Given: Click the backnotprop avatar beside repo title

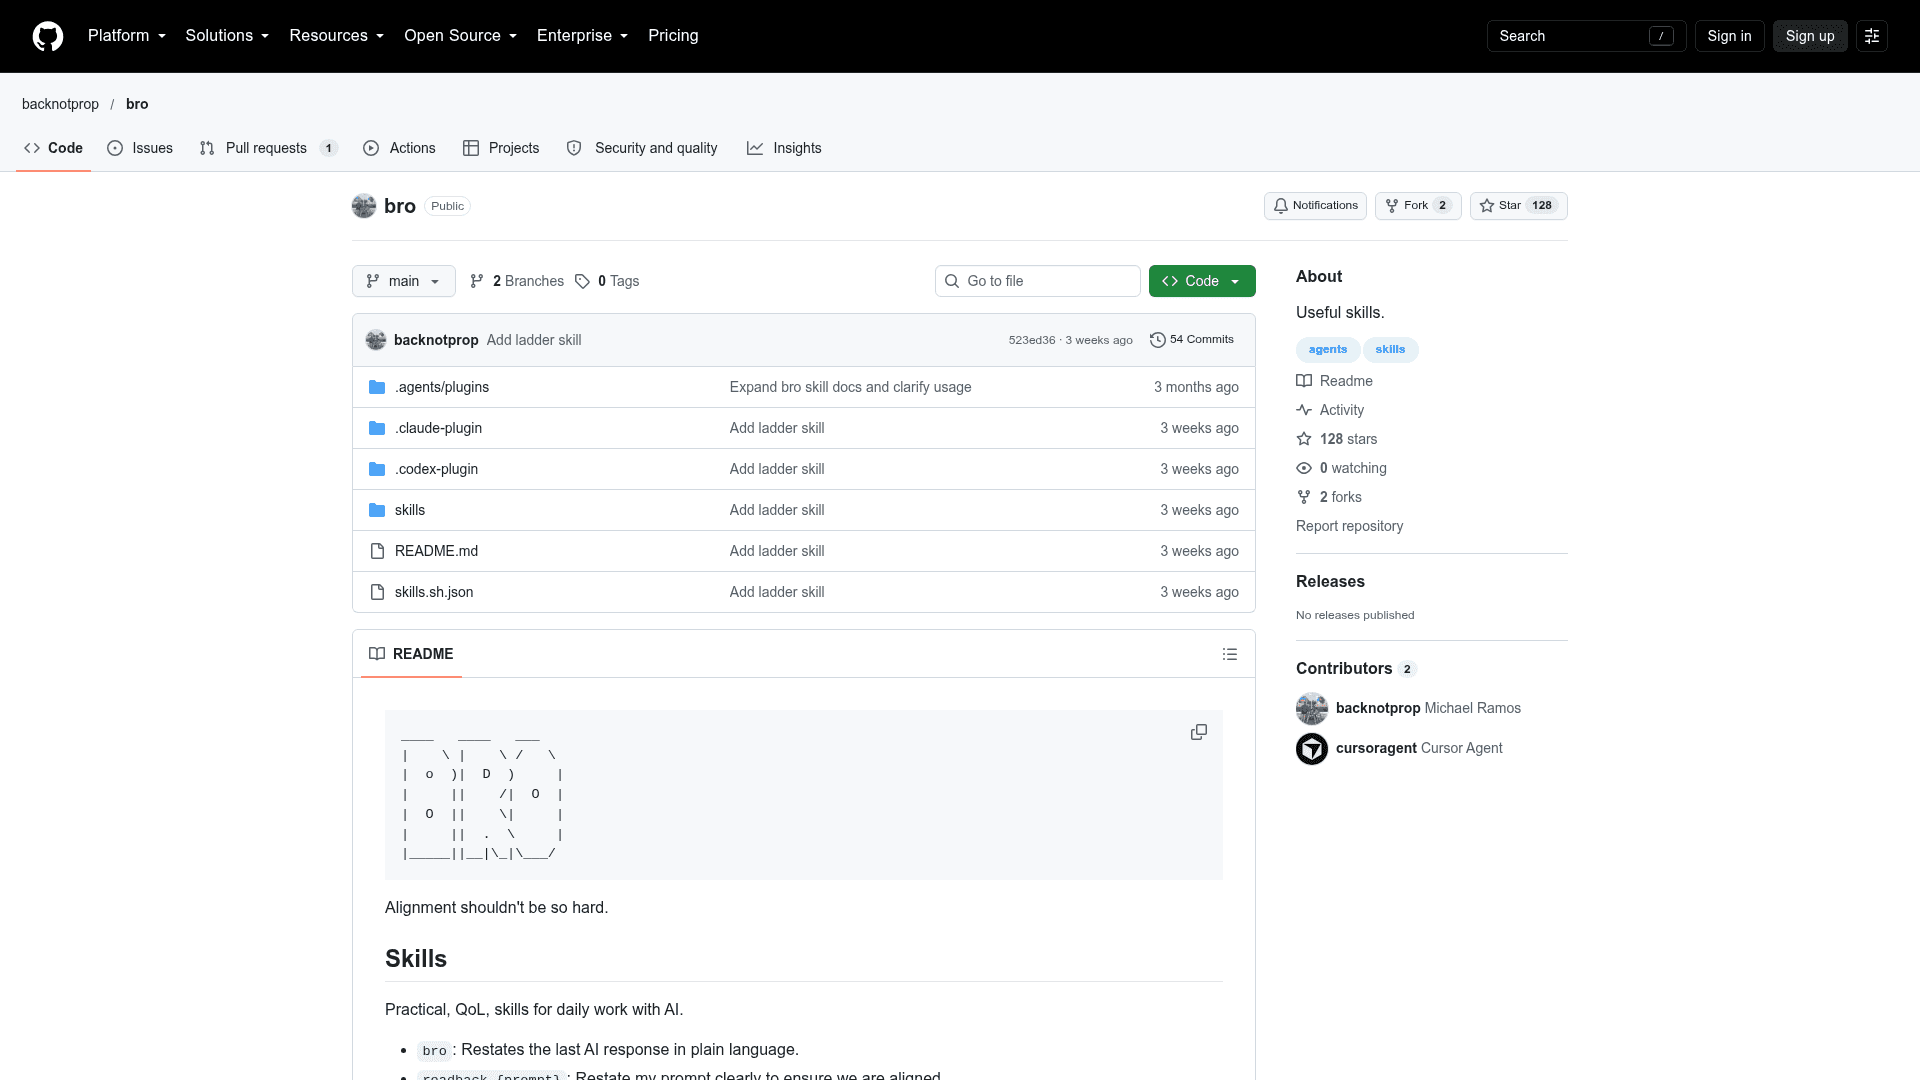Looking at the screenshot, I should tap(364, 206).
